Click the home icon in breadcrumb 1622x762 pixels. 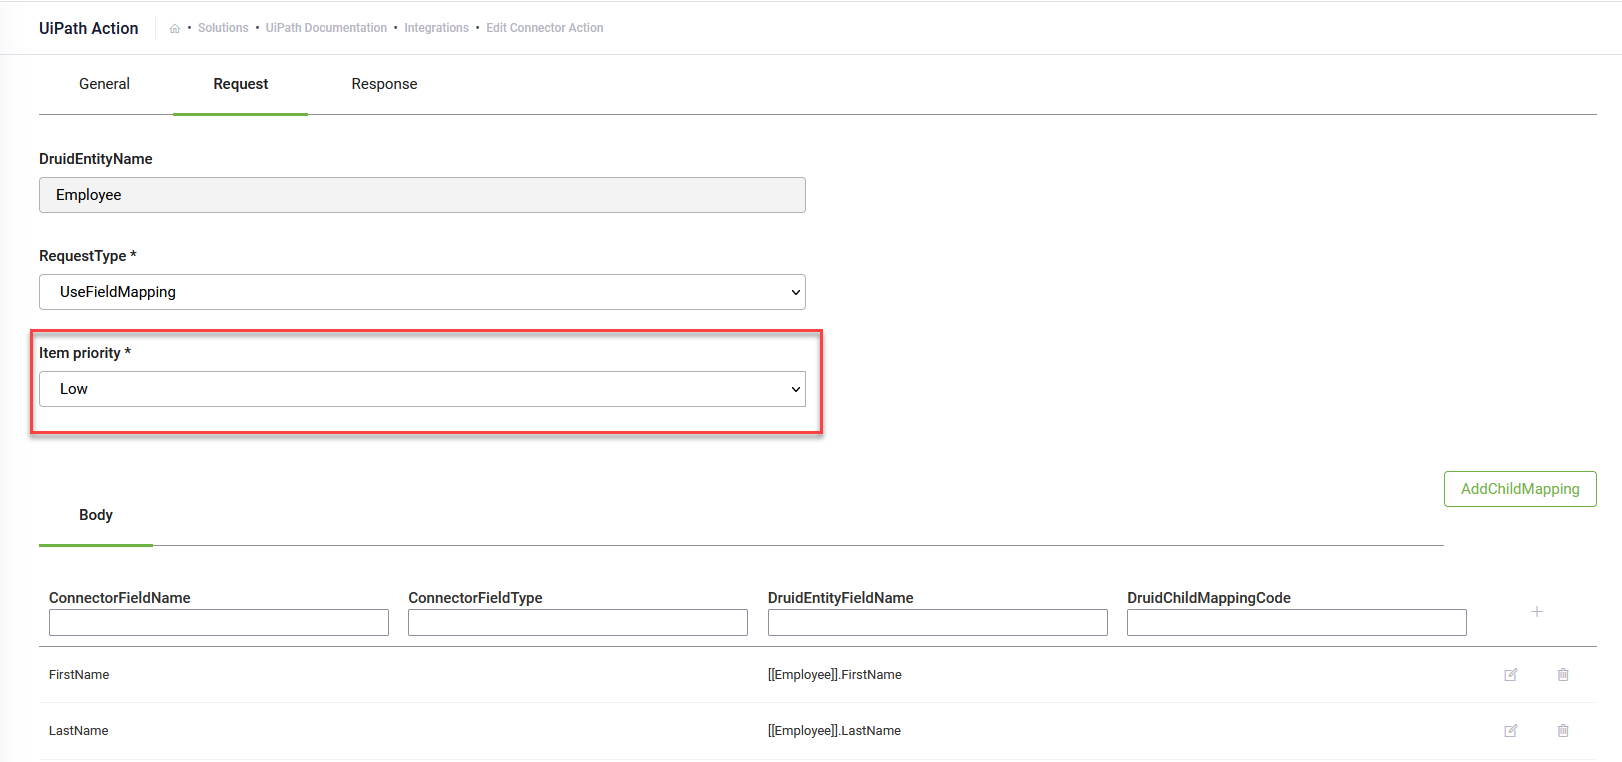click(x=175, y=29)
